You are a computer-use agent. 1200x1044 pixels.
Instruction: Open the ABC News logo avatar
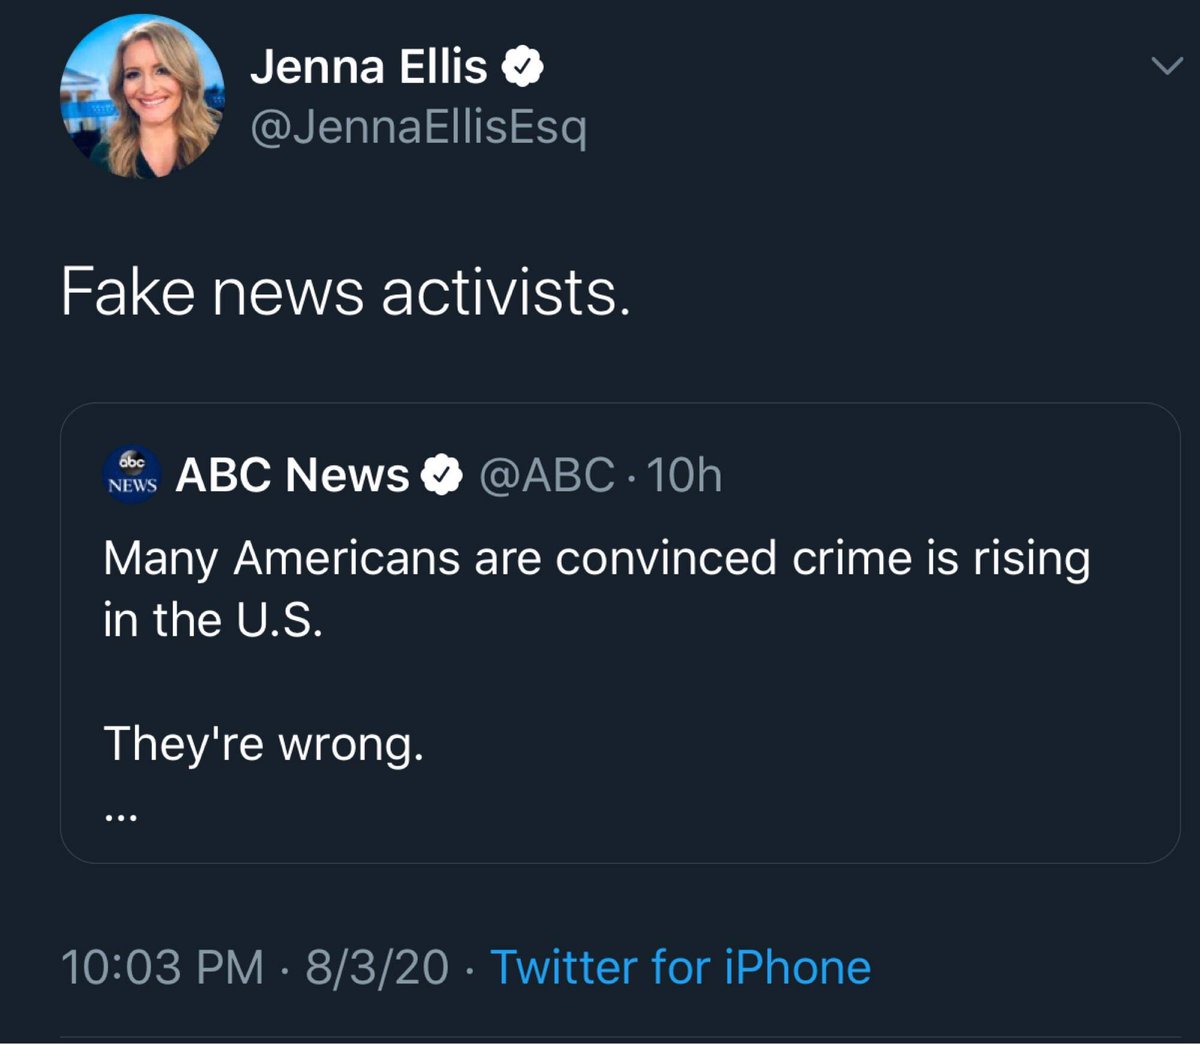[x=132, y=474]
